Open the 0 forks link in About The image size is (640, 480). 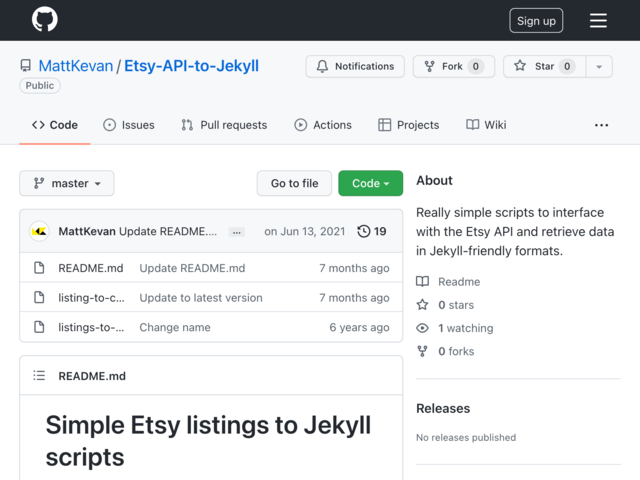pos(445,351)
